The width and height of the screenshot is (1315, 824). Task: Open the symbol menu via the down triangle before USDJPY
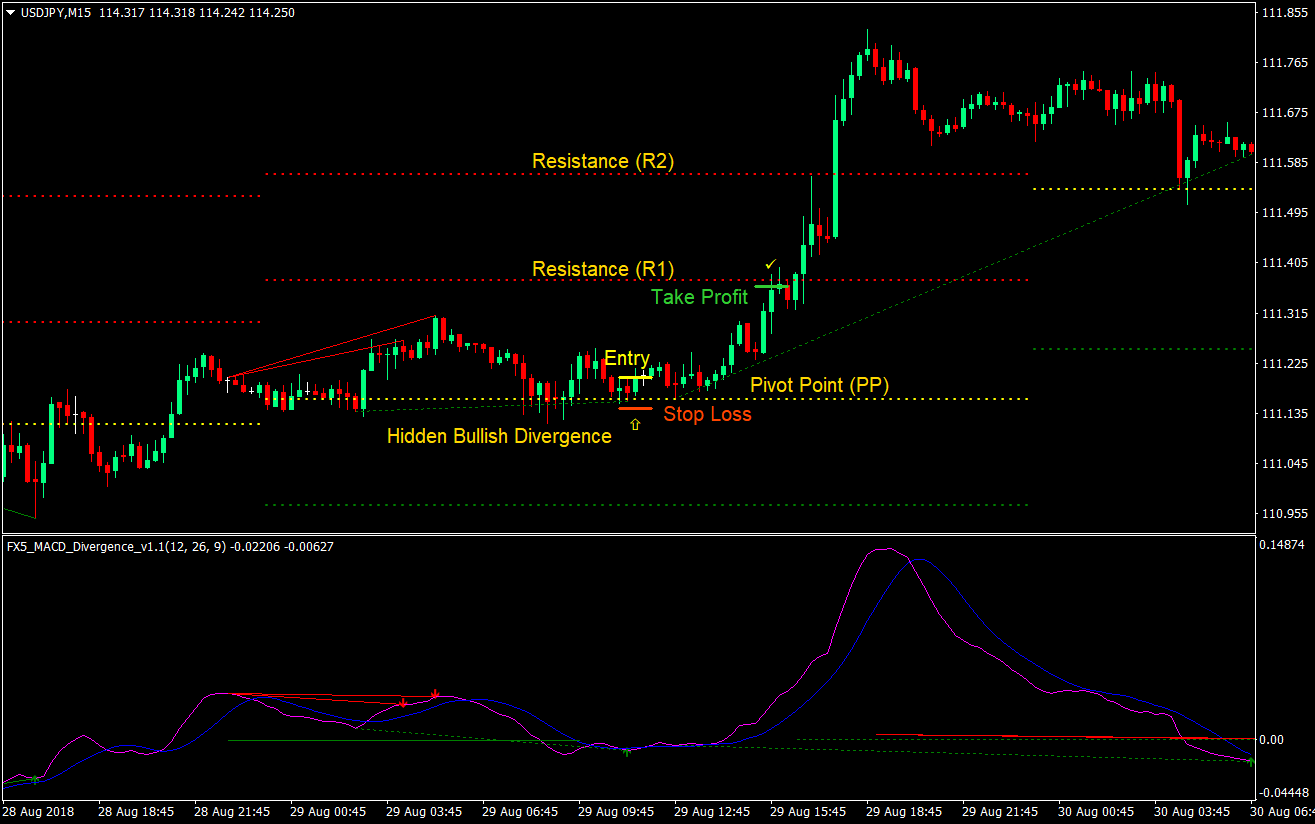coord(10,12)
